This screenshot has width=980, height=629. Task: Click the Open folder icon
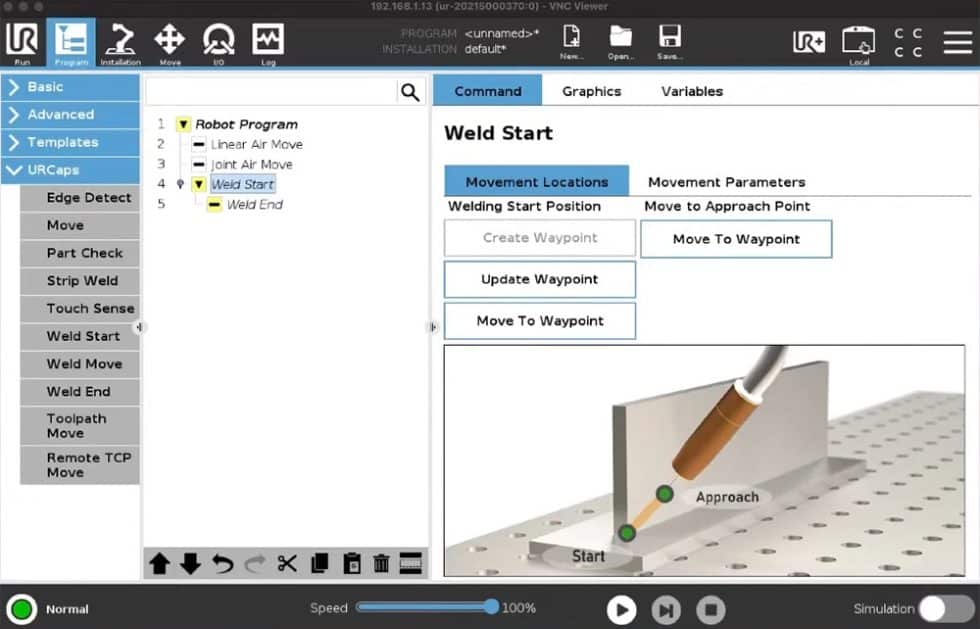pyautogui.click(x=621, y=43)
